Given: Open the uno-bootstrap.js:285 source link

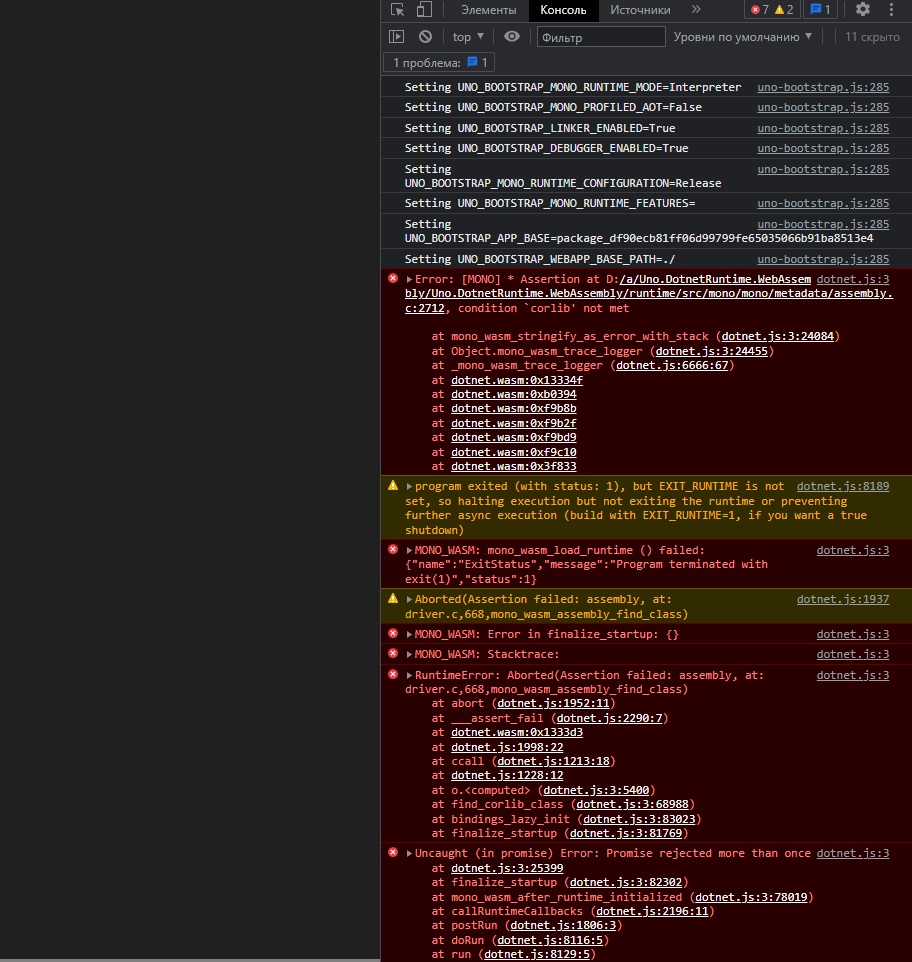Looking at the screenshot, I should point(822,87).
